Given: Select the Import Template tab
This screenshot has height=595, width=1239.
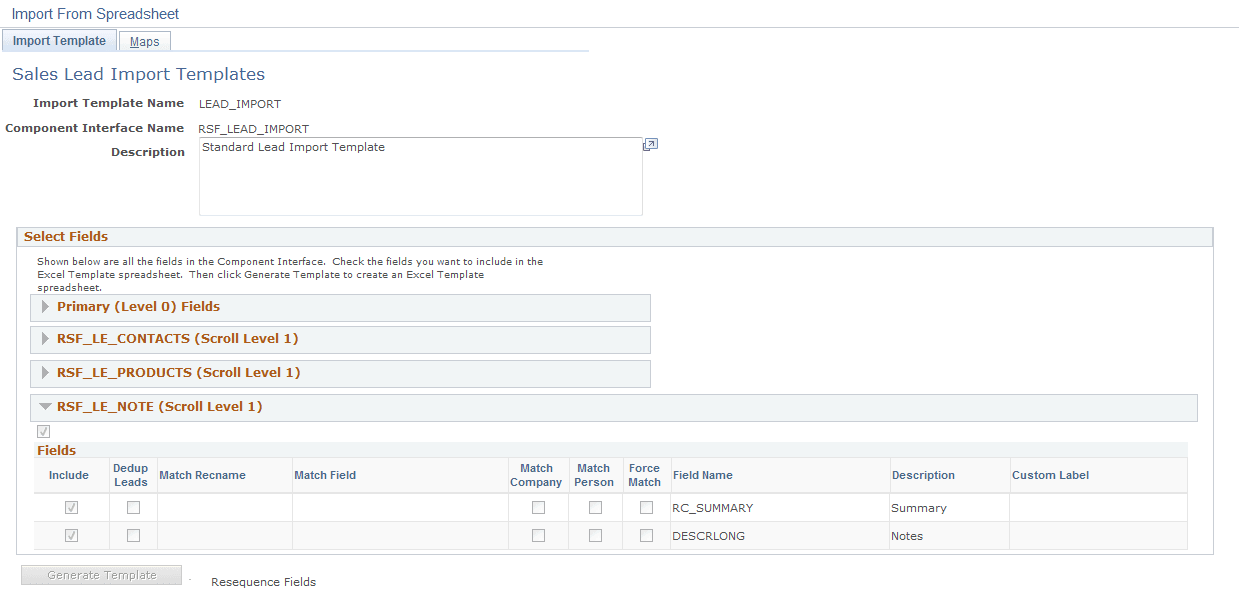Looking at the screenshot, I should 59,40.
